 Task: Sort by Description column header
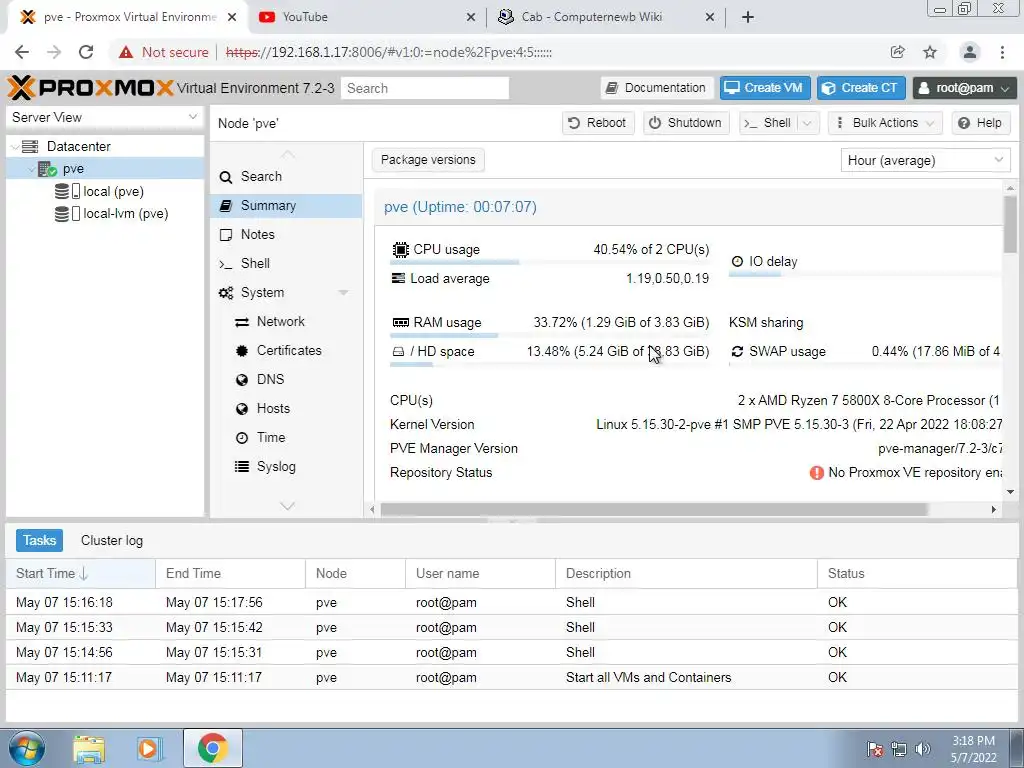(x=686, y=573)
